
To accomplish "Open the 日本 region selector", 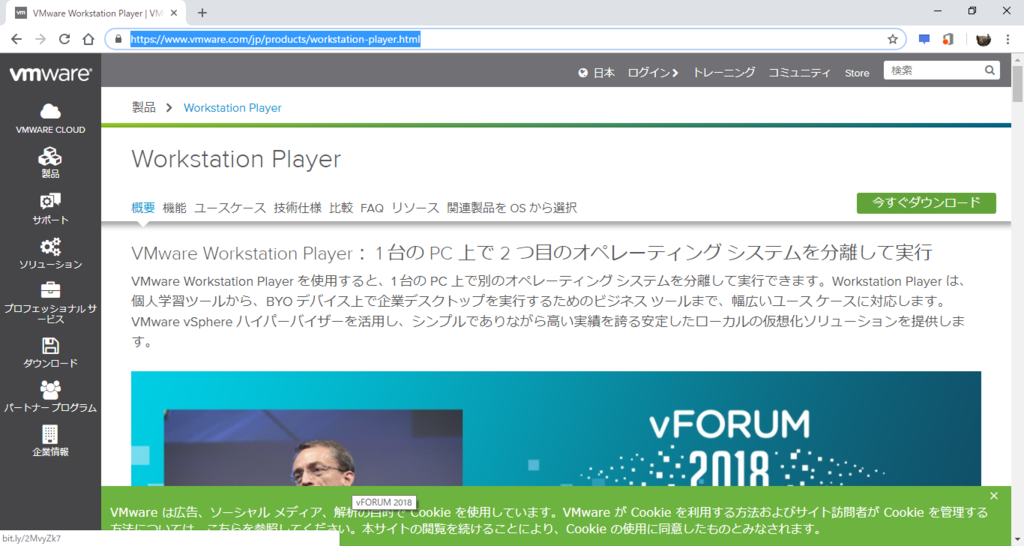I will (596, 72).
